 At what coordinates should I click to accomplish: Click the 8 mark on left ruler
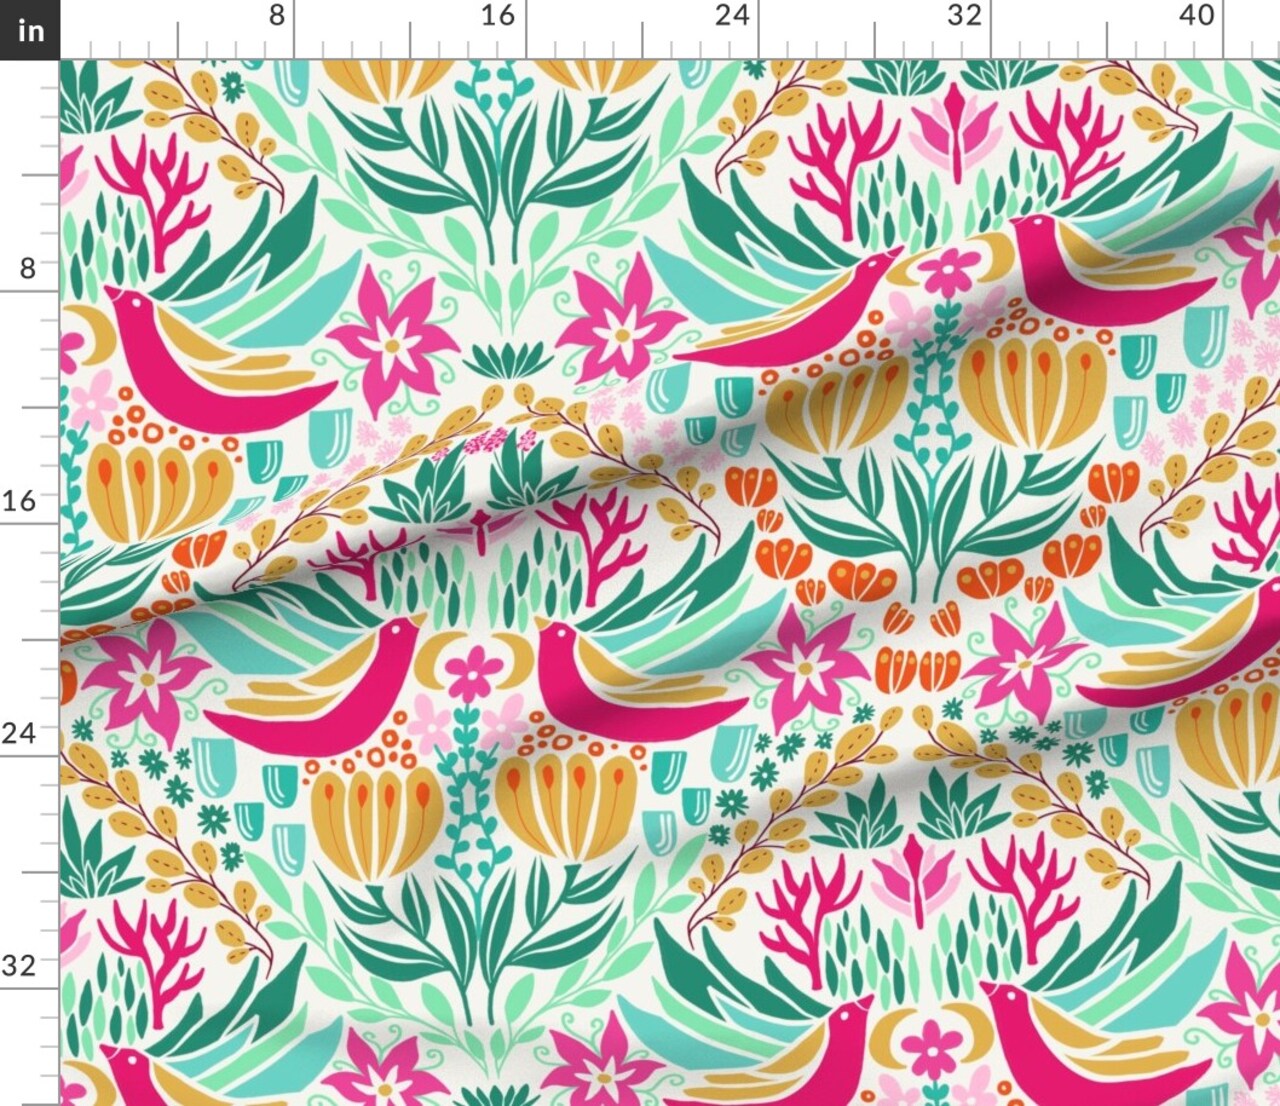pos(27,268)
